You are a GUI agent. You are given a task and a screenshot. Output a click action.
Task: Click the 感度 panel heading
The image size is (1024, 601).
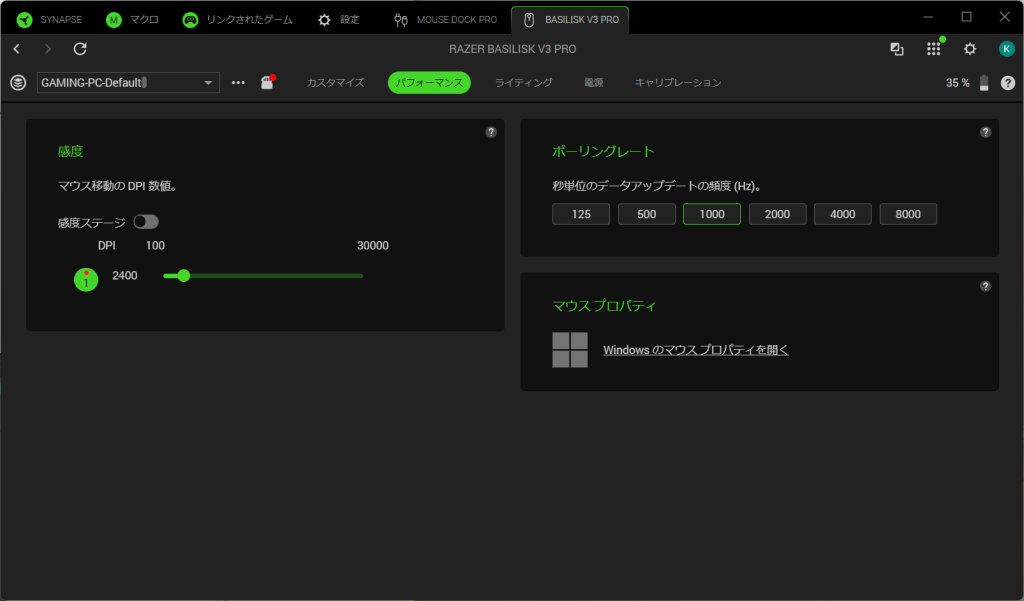point(71,152)
